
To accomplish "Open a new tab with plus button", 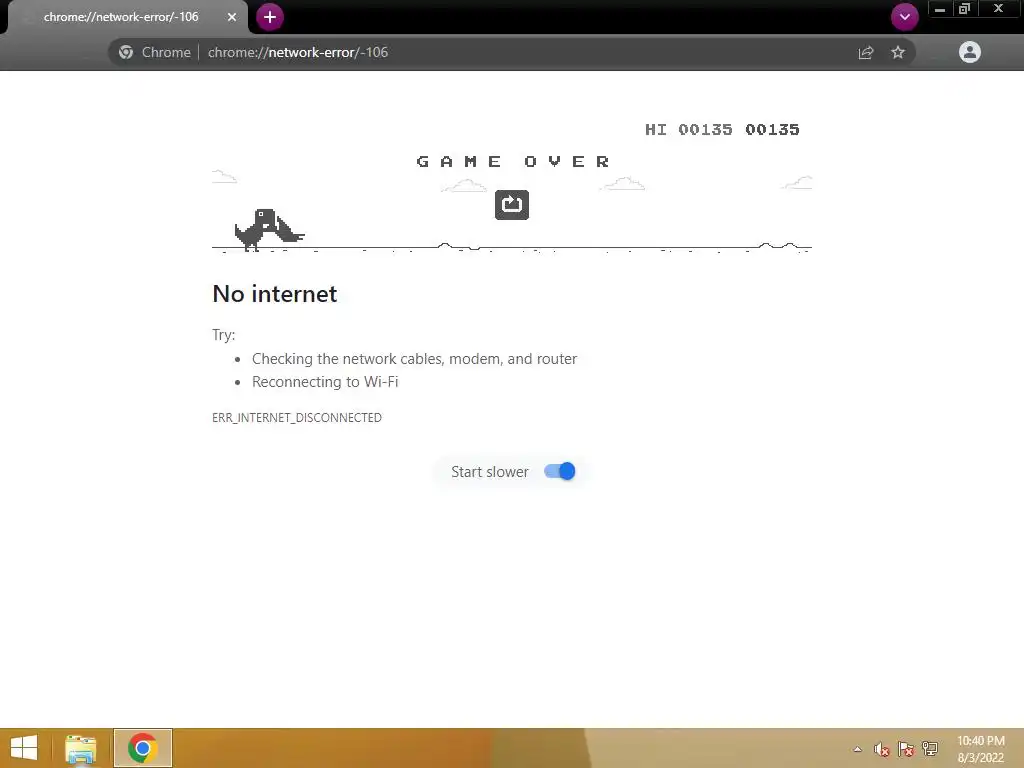I will click(x=270, y=17).
